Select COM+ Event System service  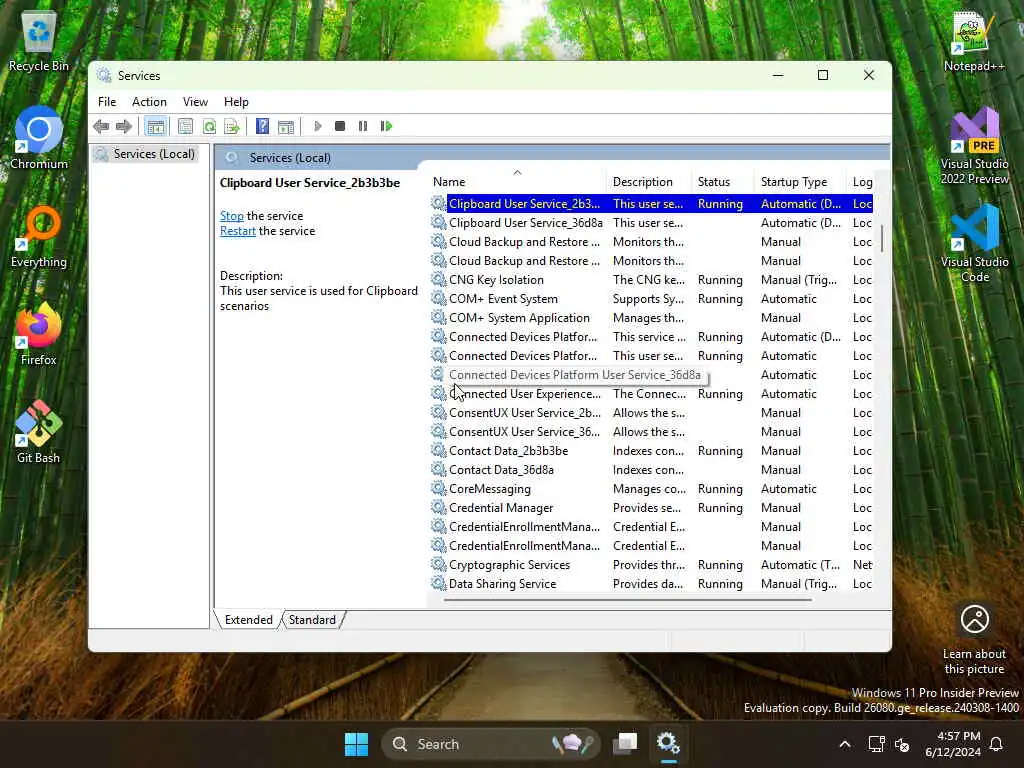[x=652, y=298]
